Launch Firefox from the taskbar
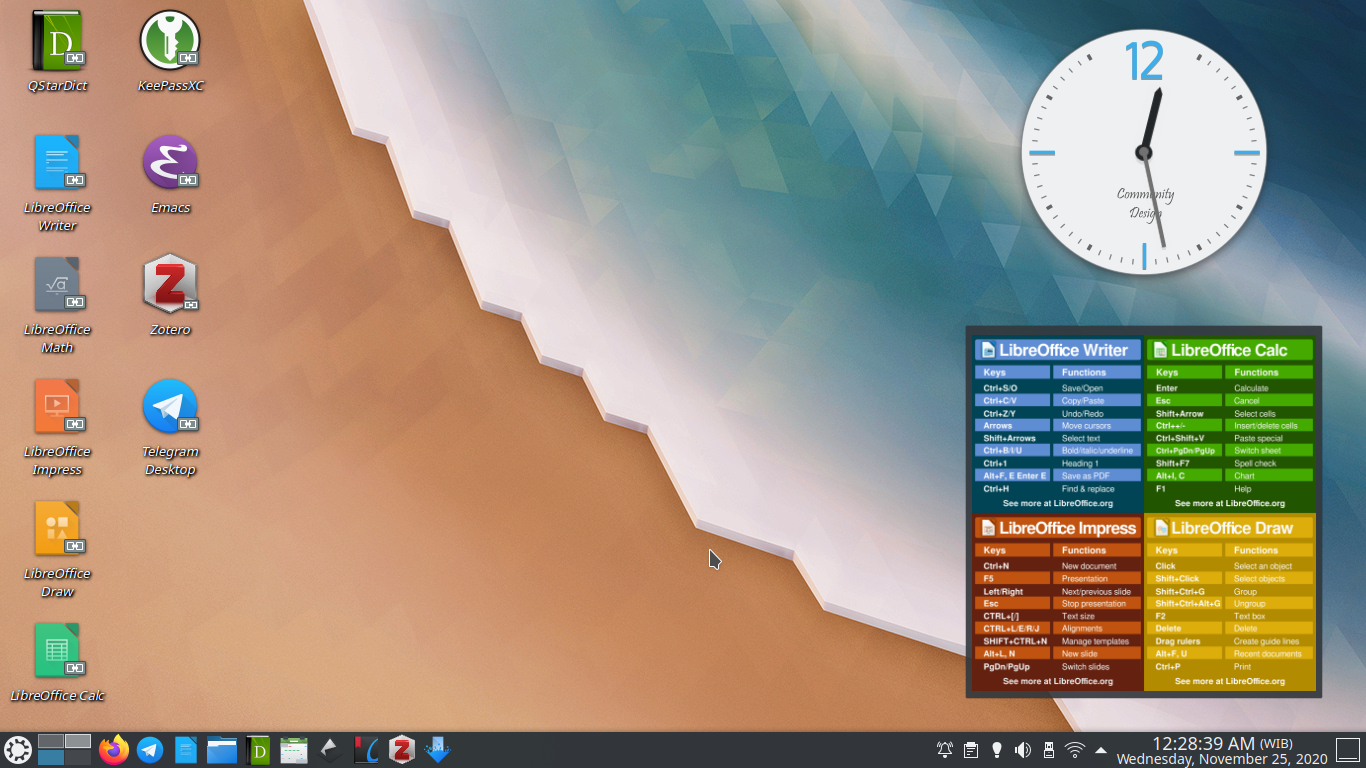This screenshot has width=1366, height=768. click(x=114, y=750)
